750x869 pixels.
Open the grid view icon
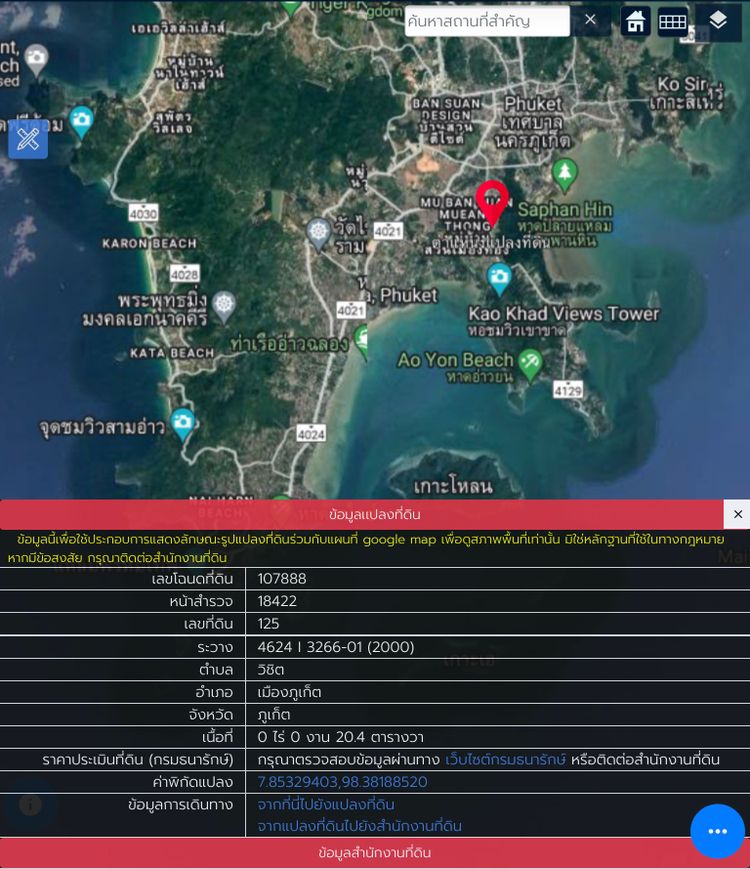click(x=672, y=21)
